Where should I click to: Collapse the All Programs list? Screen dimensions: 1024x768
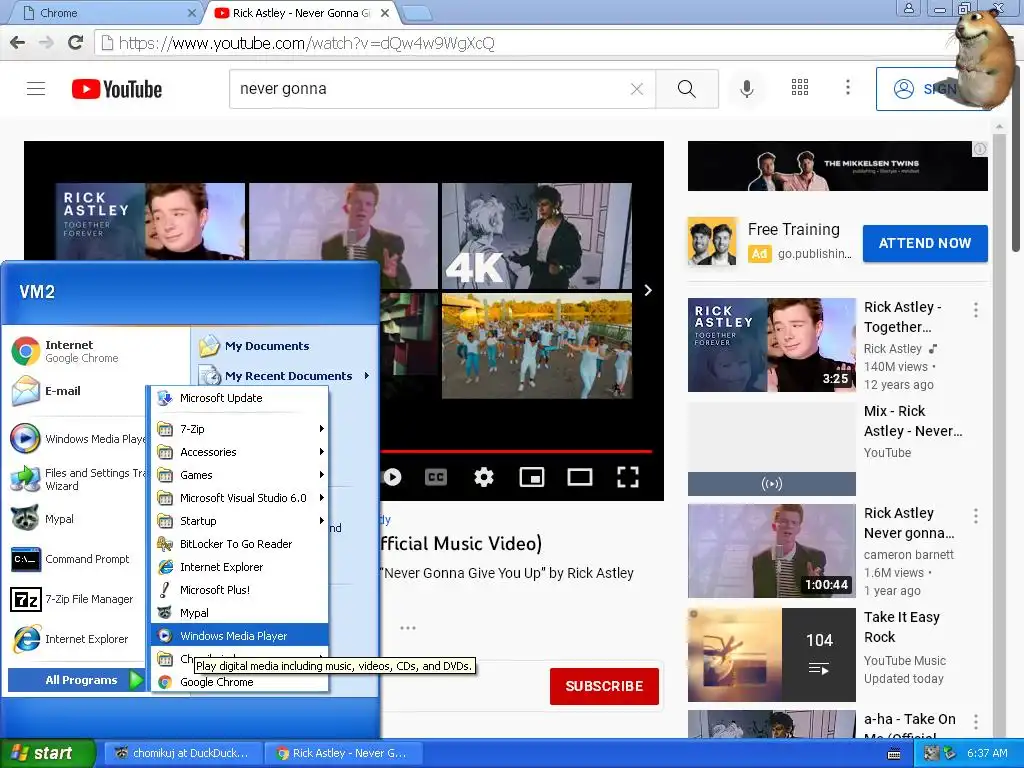77,680
